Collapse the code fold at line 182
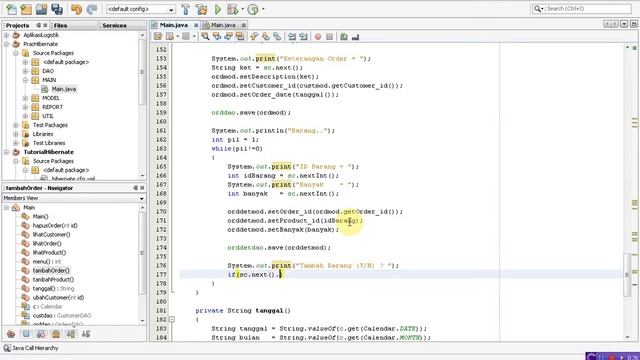 [172, 319]
